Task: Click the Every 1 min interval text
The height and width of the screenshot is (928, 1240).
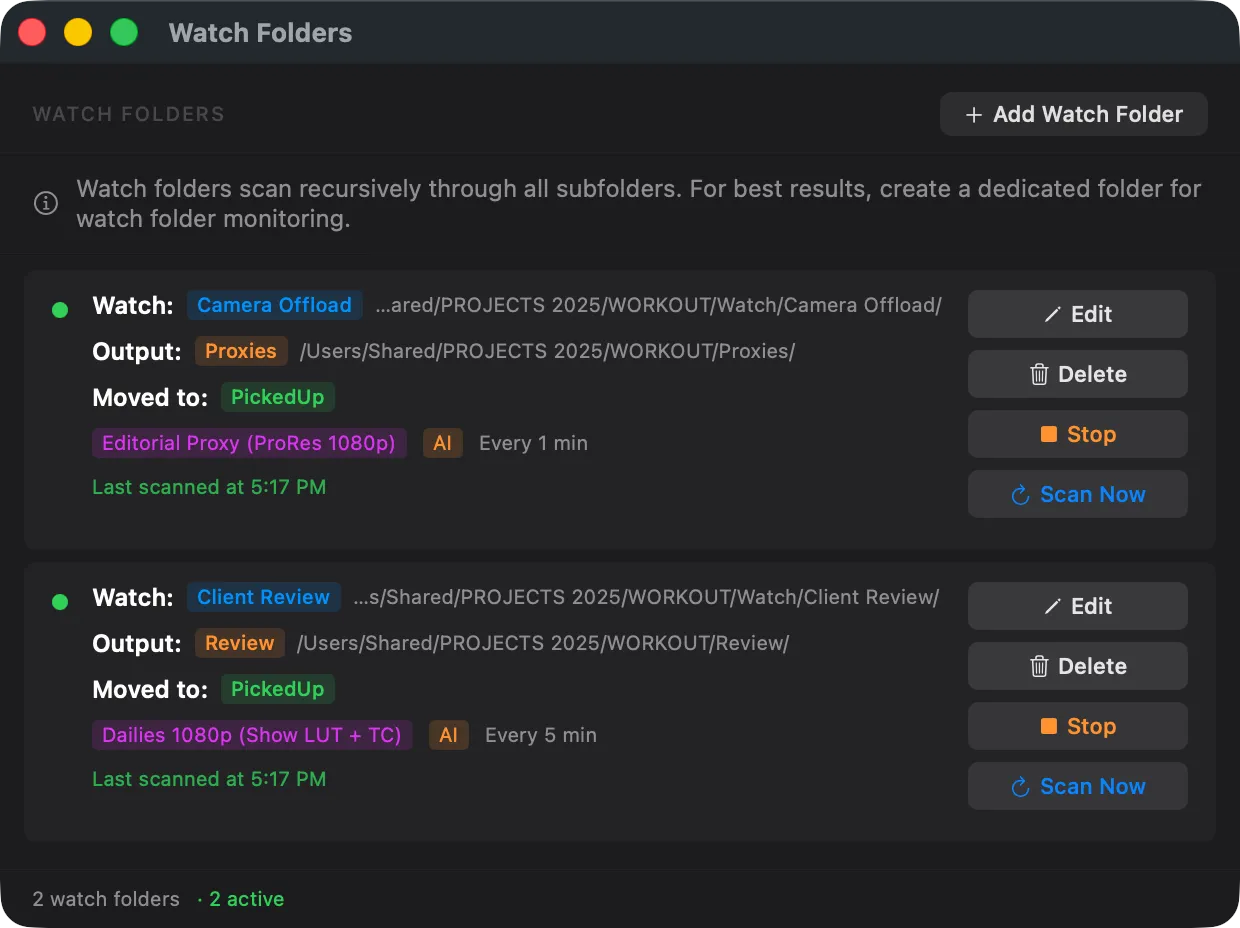Action: point(533,443)
